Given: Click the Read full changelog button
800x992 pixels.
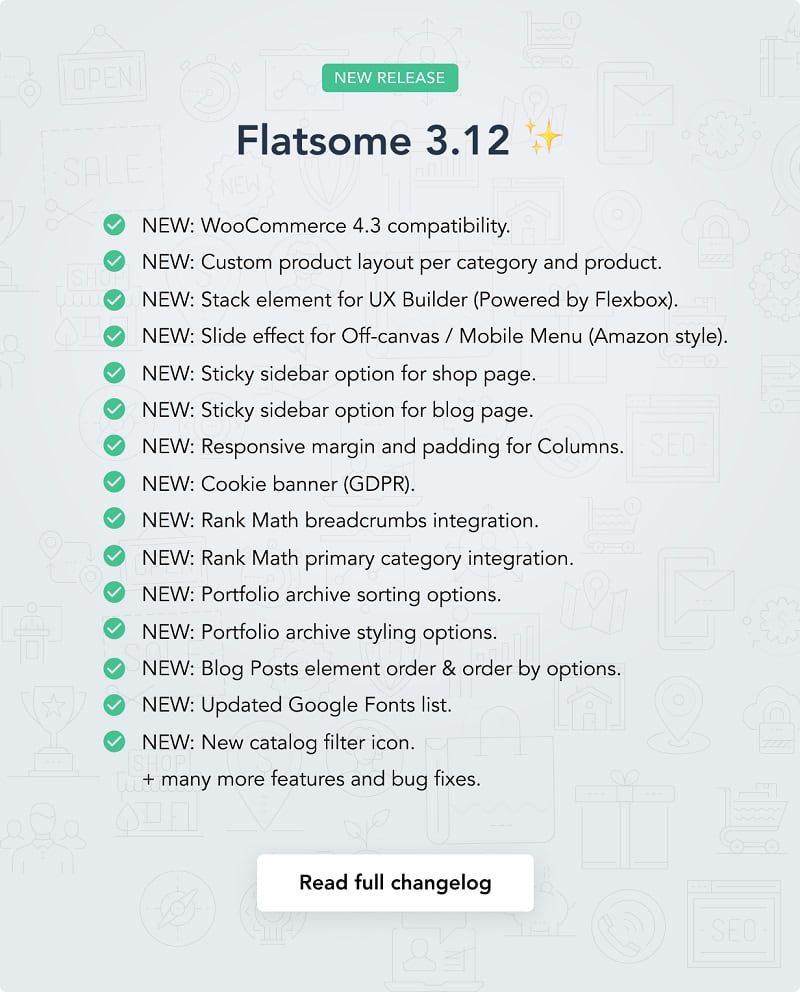Looking at the screenshot, I should pyautogui.click(x=395, y=883).
